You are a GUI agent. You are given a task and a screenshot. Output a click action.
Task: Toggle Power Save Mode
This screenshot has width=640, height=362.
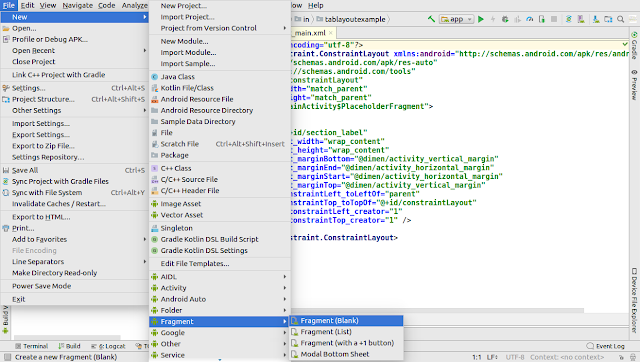tap(75, 286)
